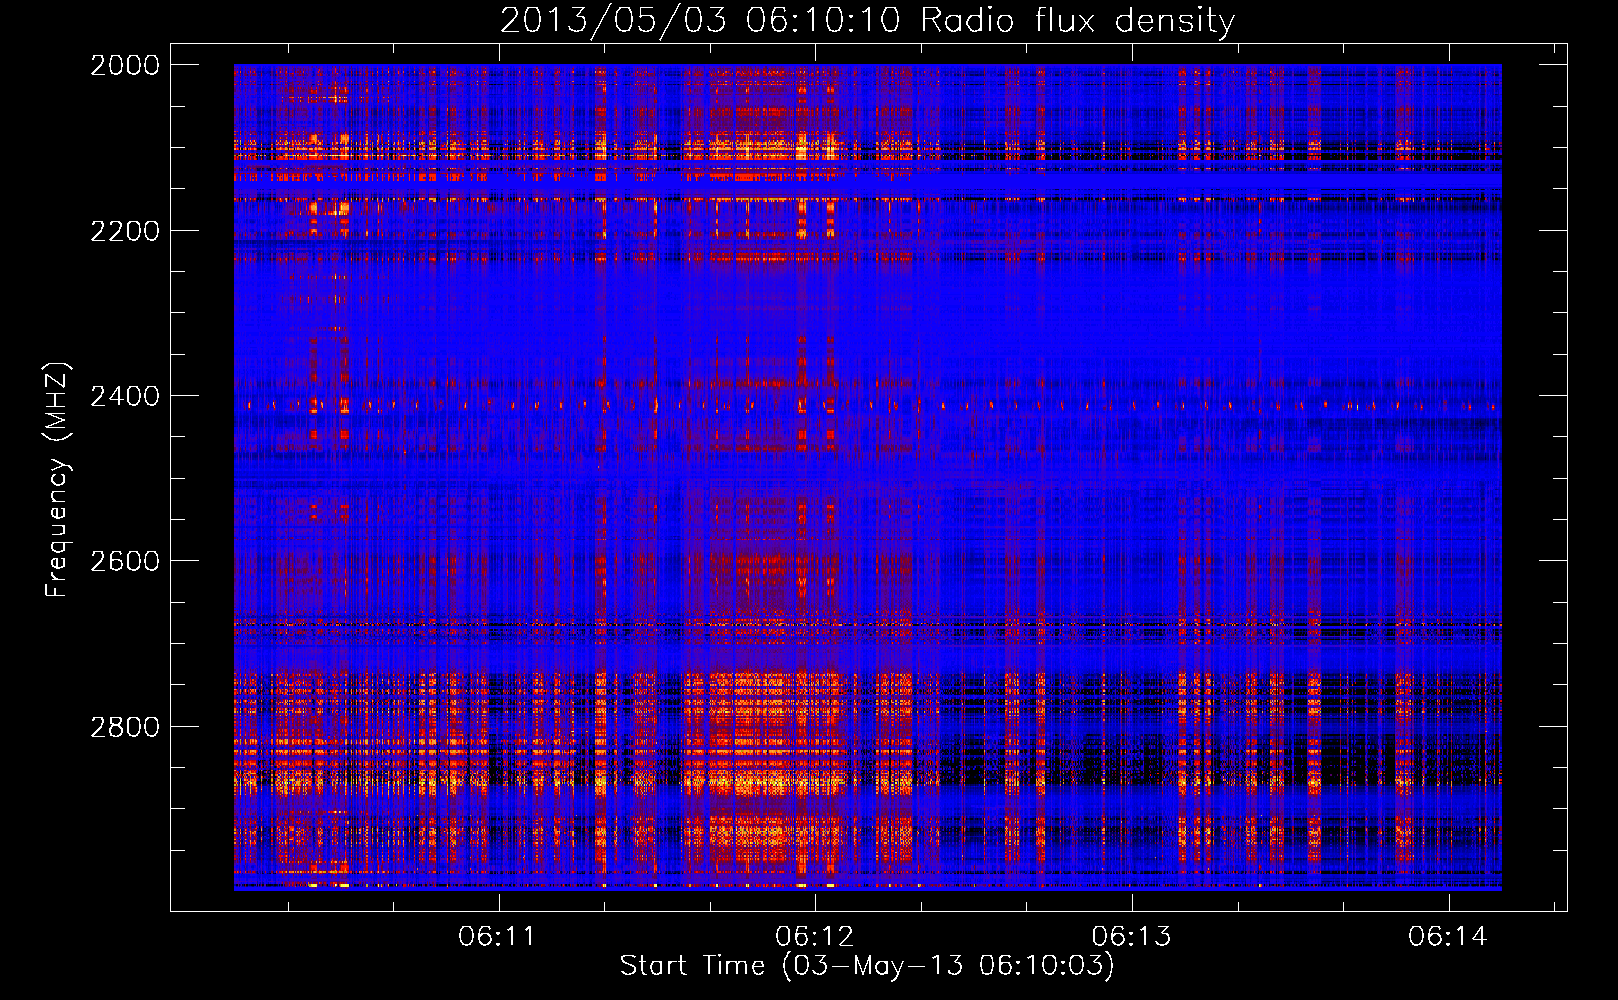
Task: Click the plot title '2013/05/03 06:10:10 Radio flux density'
Action: tap(867, 20)
